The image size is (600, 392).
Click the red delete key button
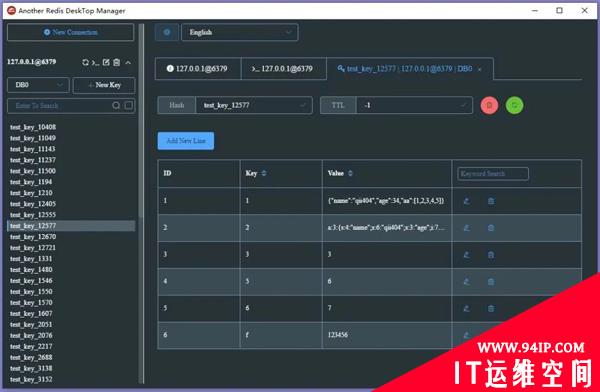489,105
